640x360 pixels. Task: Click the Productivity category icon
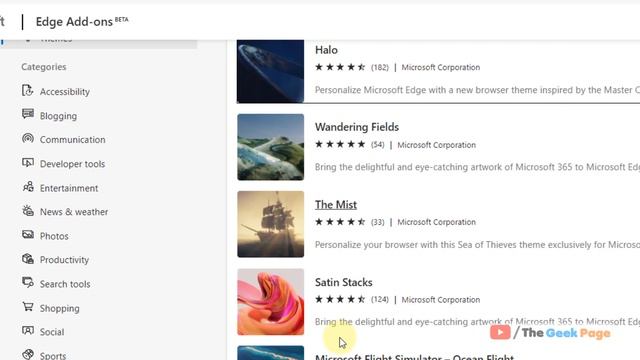28,259
